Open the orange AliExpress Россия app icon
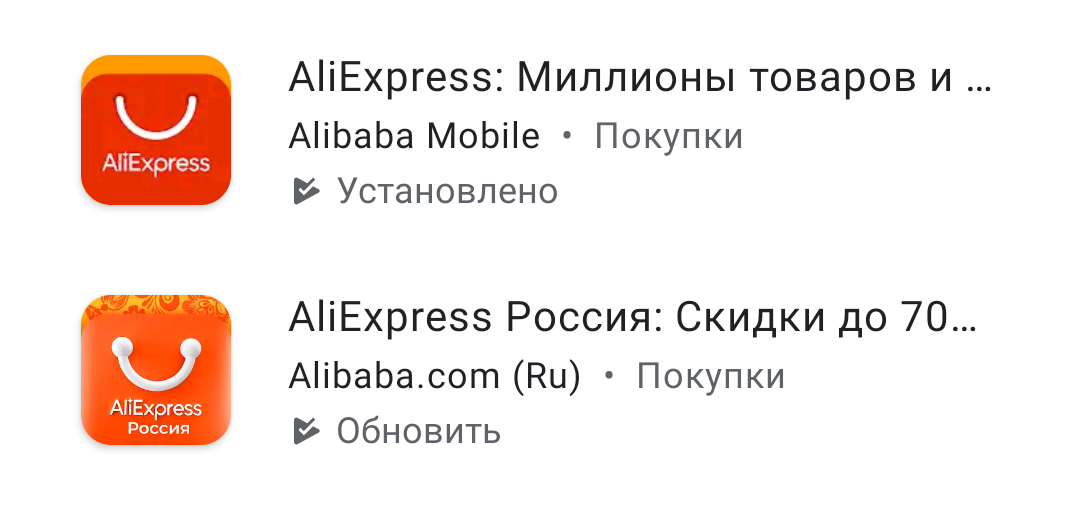This screenshot has height=513, width=1080. (x=155, y=370)
